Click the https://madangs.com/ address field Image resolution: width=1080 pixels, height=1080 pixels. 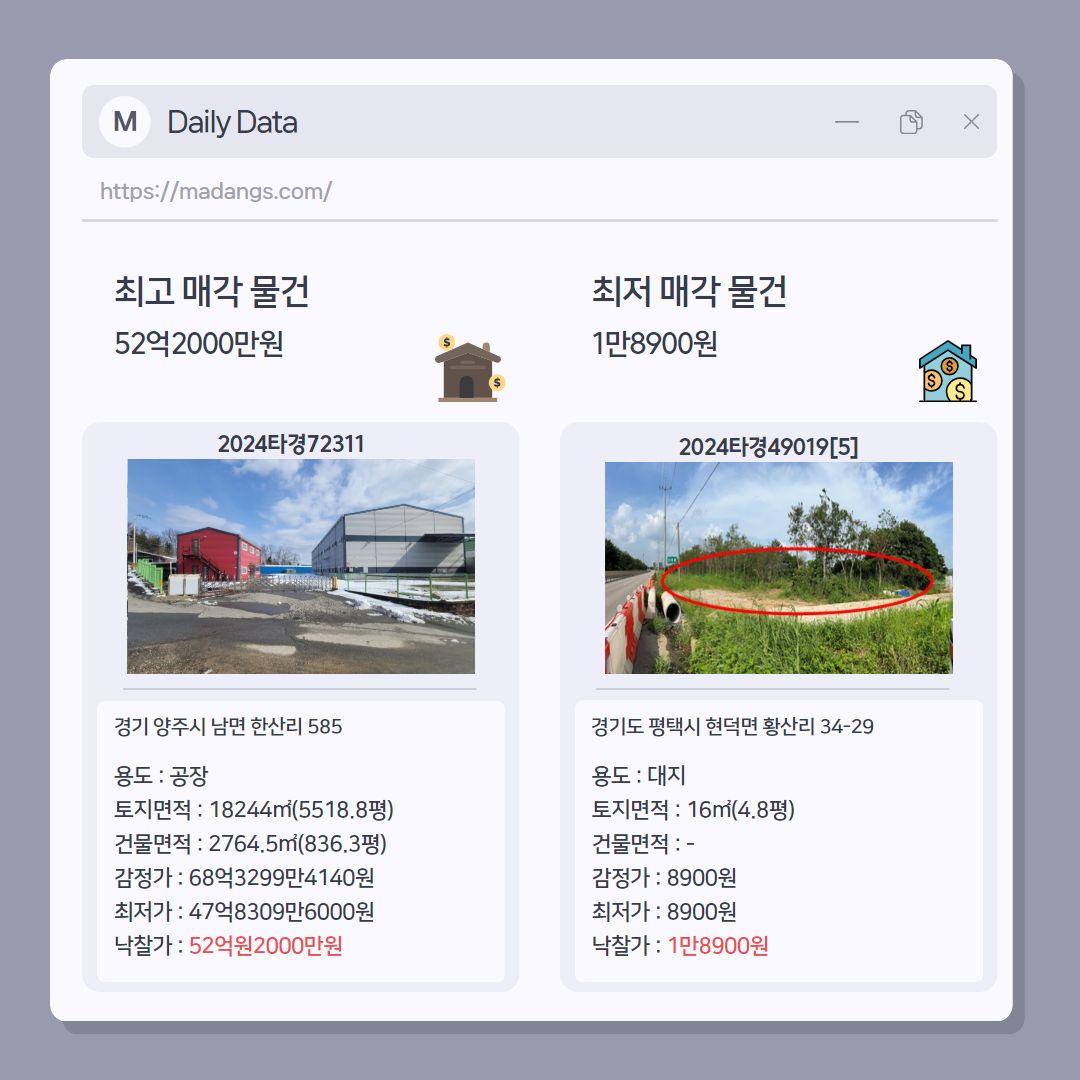(216, 191)
